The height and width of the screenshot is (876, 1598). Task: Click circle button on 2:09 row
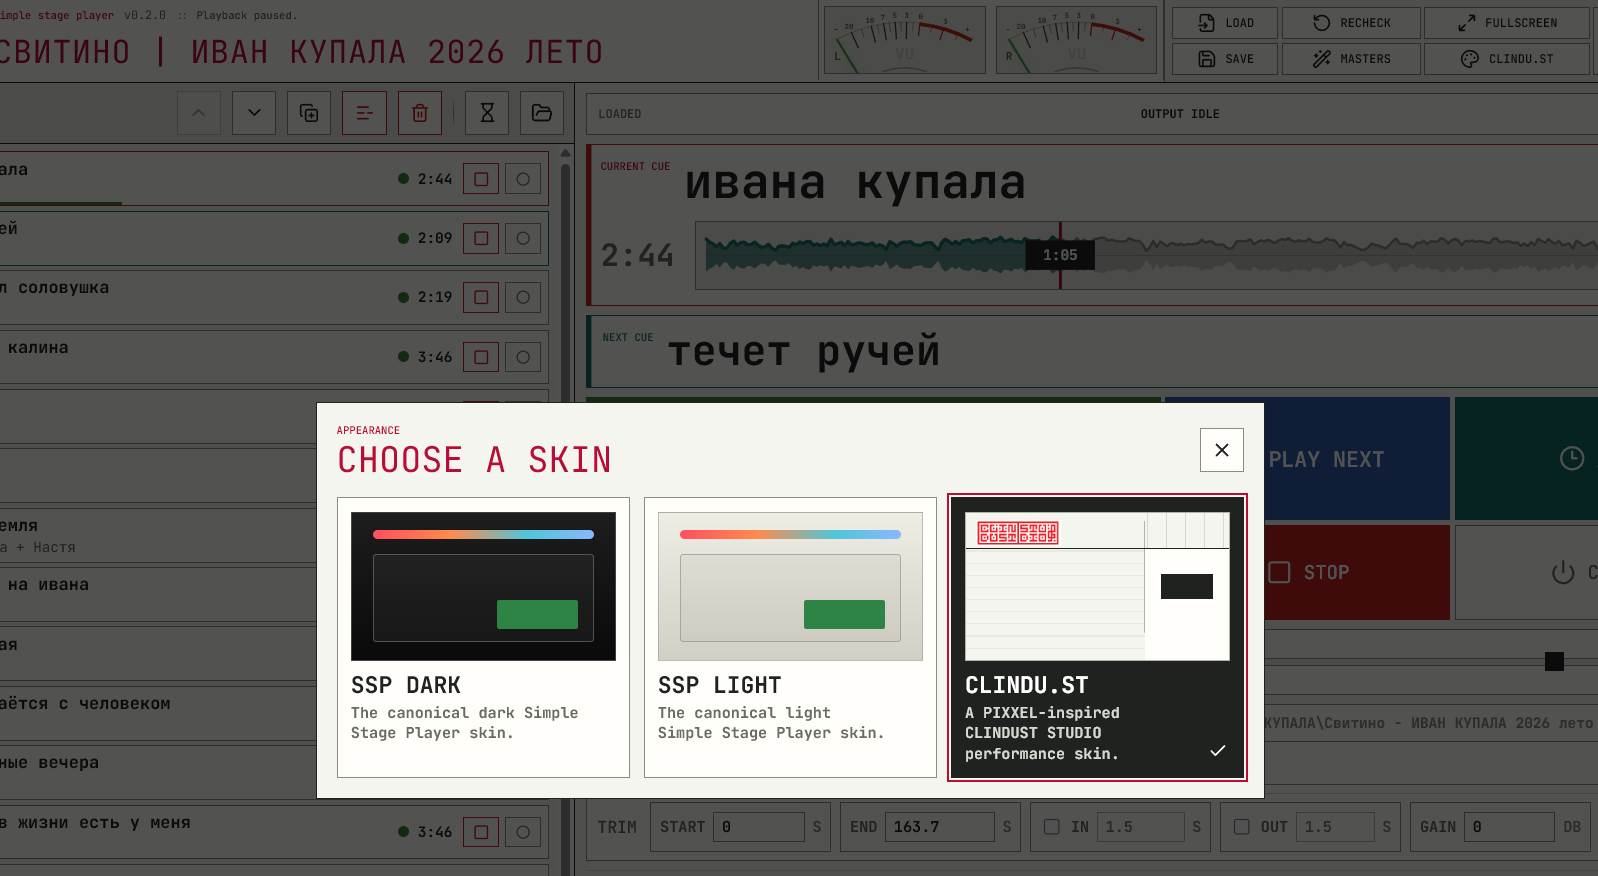coord(523,238)
